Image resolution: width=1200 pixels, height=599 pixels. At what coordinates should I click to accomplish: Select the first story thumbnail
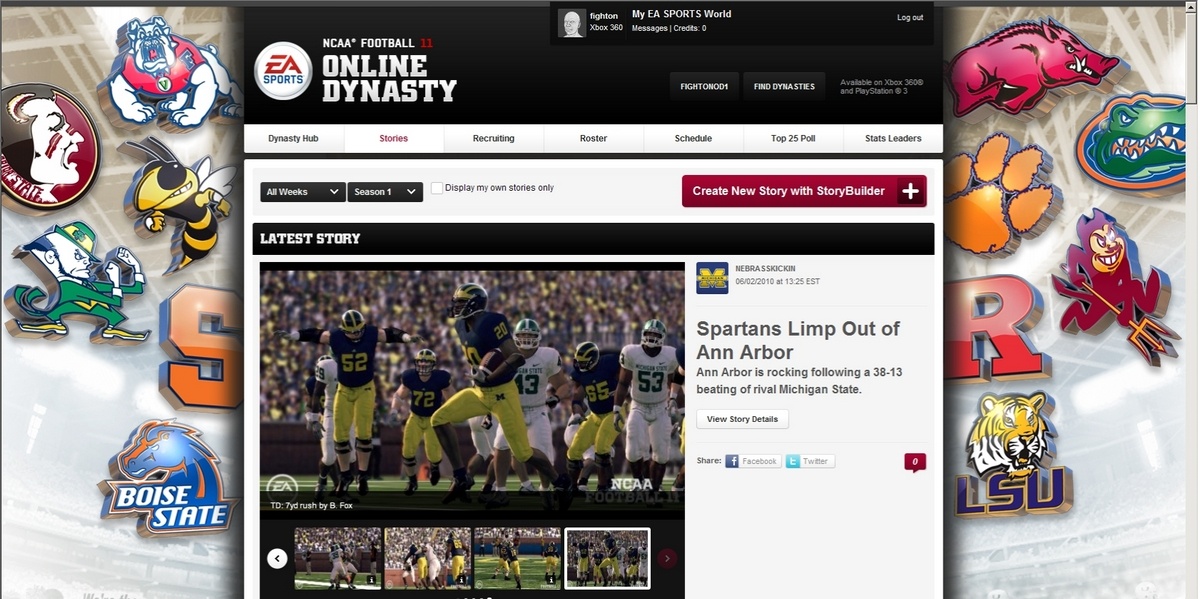tap(337, 558)
